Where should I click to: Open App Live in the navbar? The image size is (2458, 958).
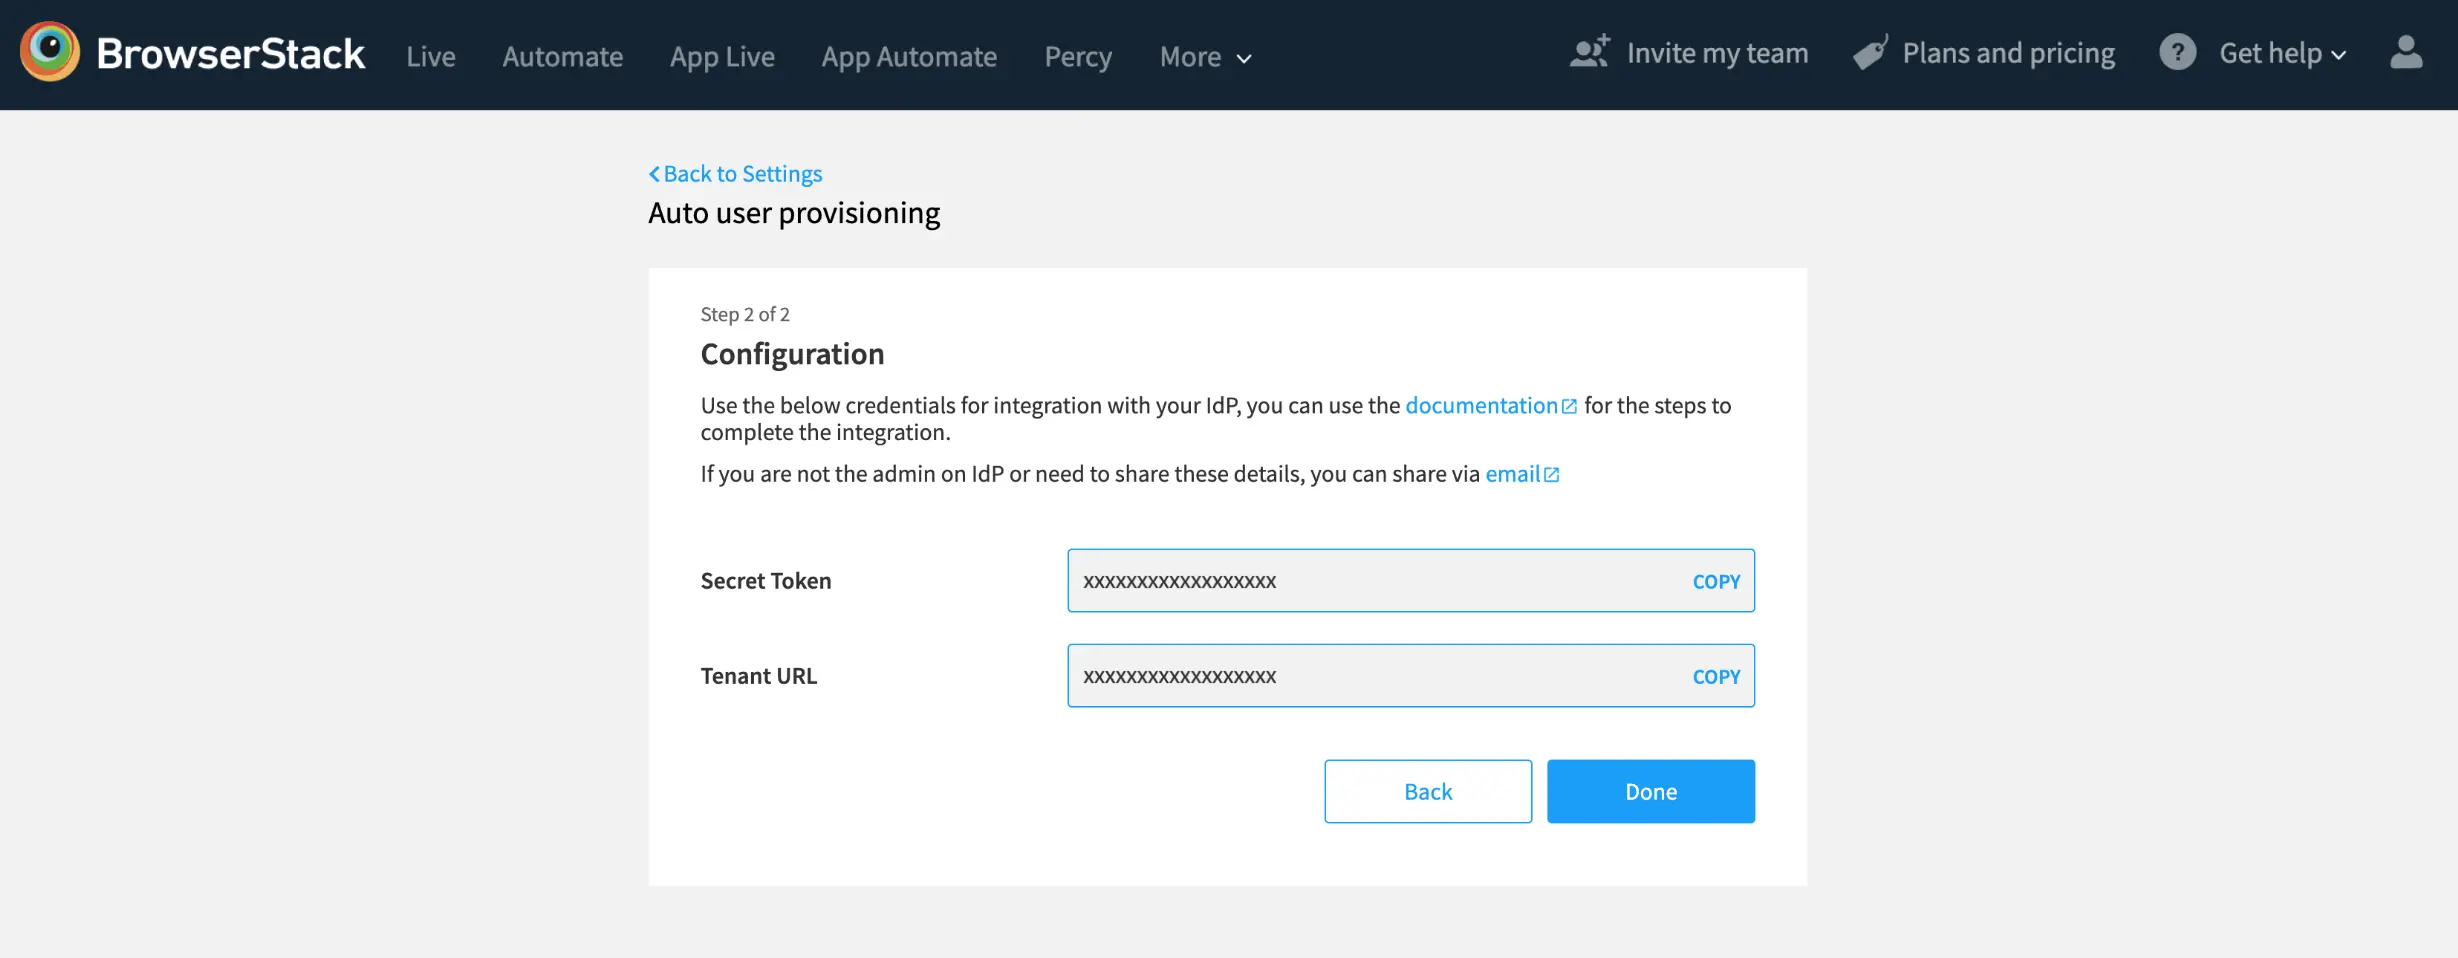click(x=722, y=57)
